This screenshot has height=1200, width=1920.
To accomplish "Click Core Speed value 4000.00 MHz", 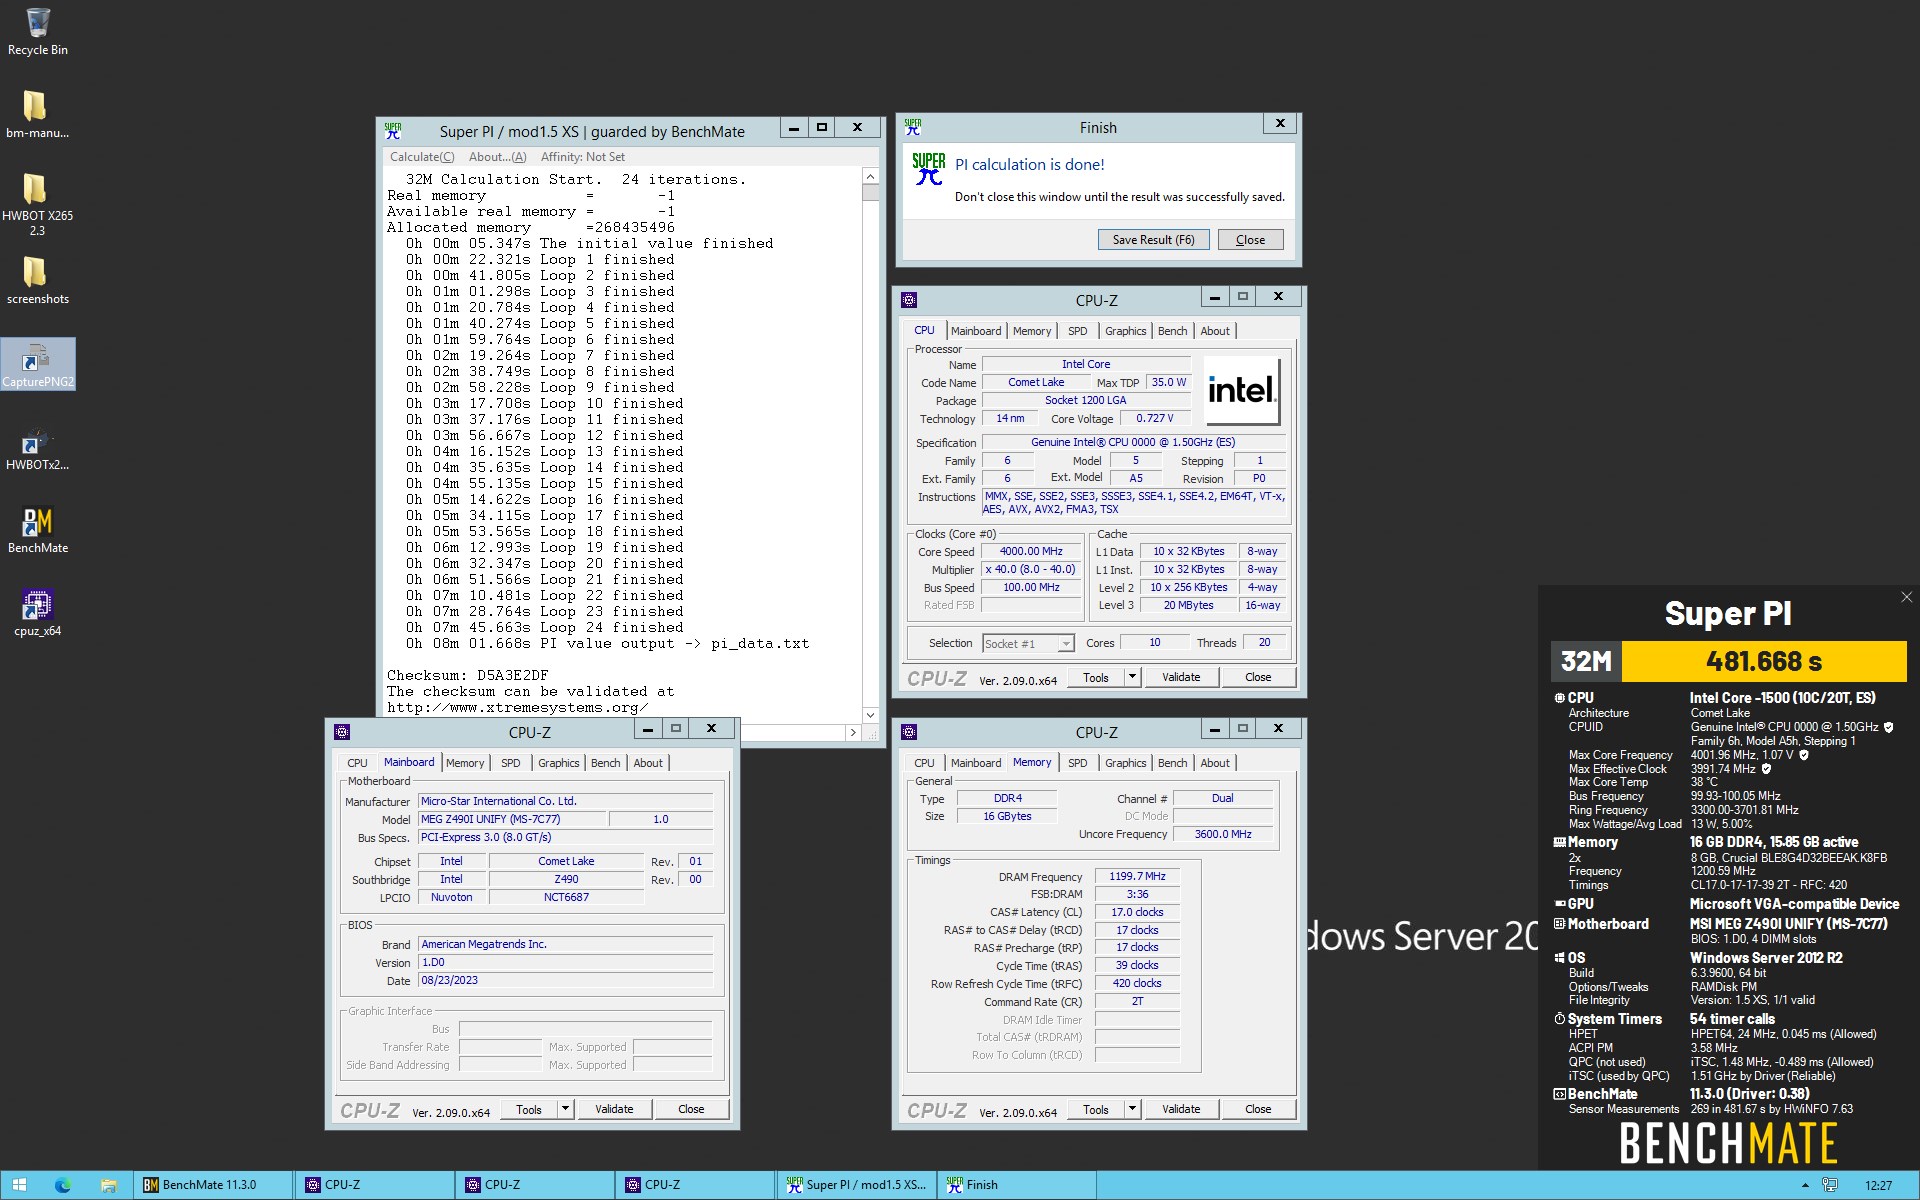I will (1031, 551).
